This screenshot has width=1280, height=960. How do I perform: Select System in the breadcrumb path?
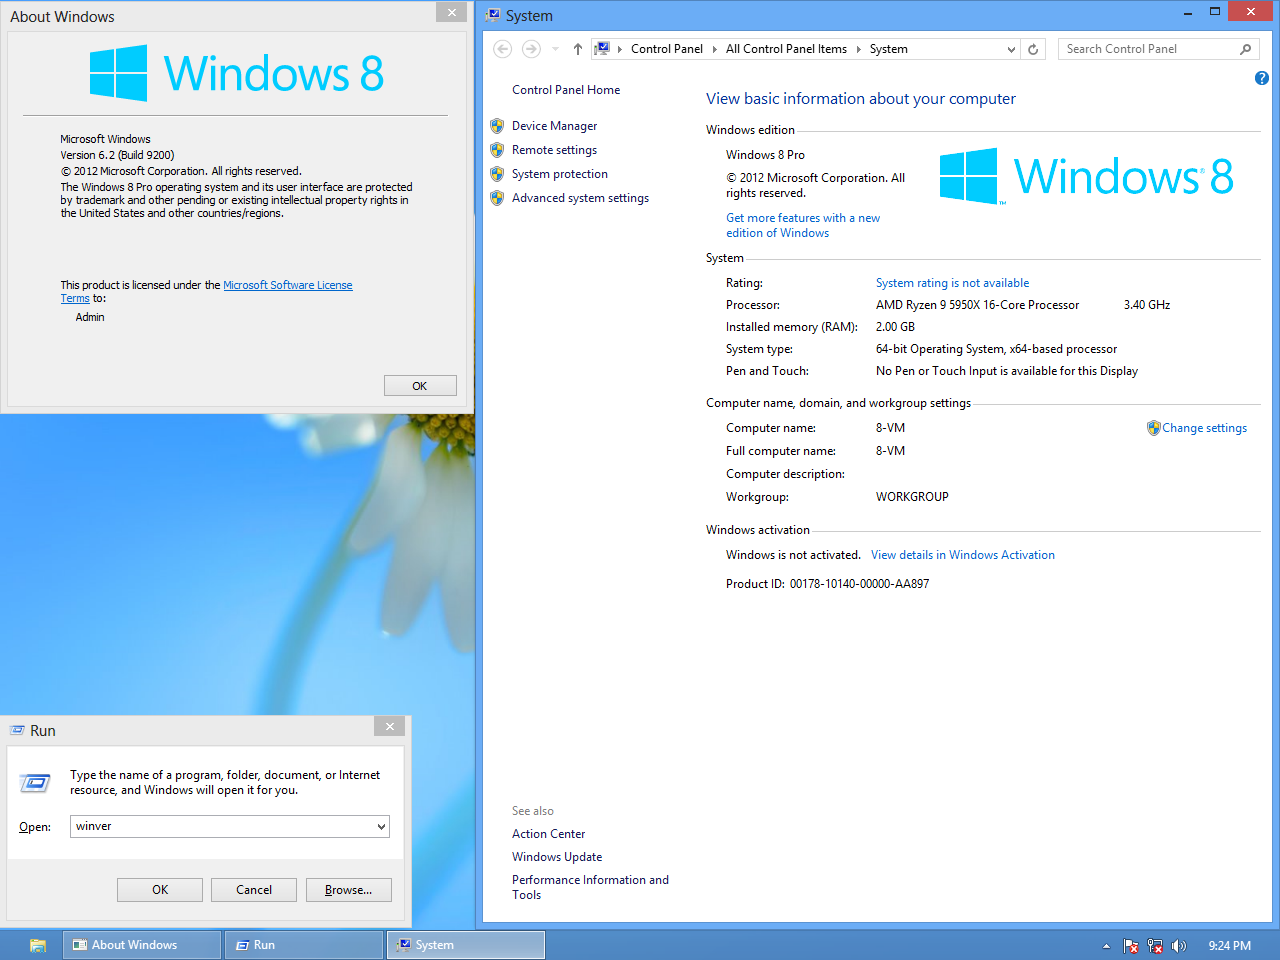pyautogui.click(x=888, y=49)
